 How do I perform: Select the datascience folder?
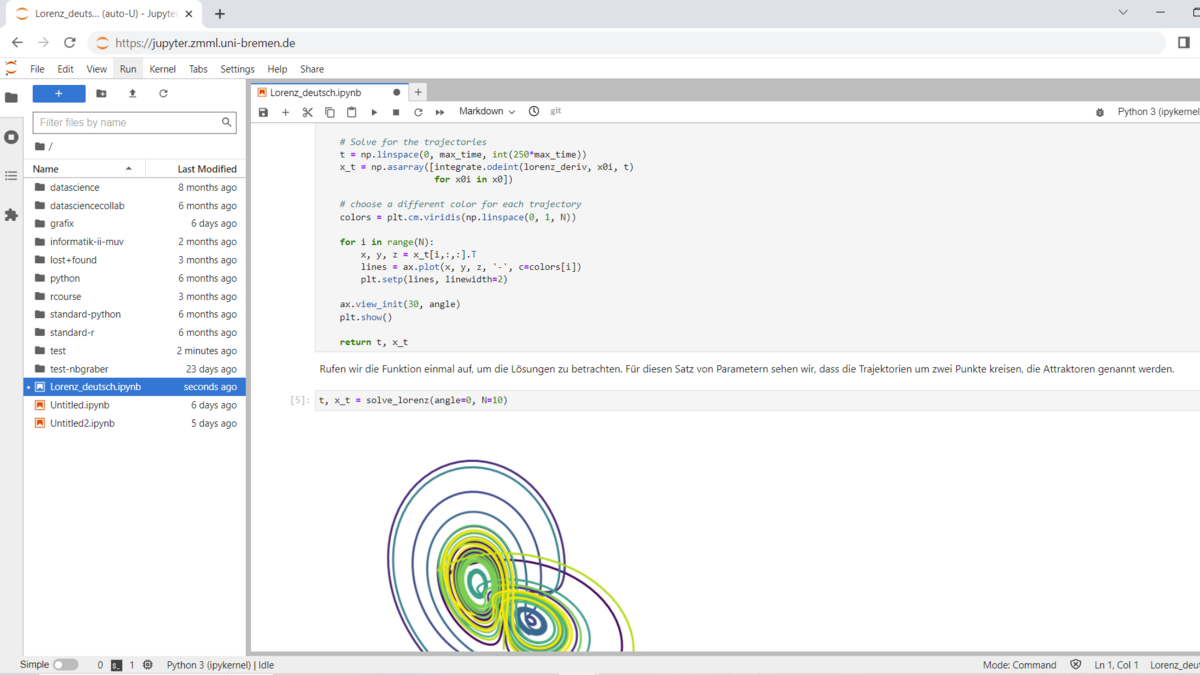pos(135,187)
